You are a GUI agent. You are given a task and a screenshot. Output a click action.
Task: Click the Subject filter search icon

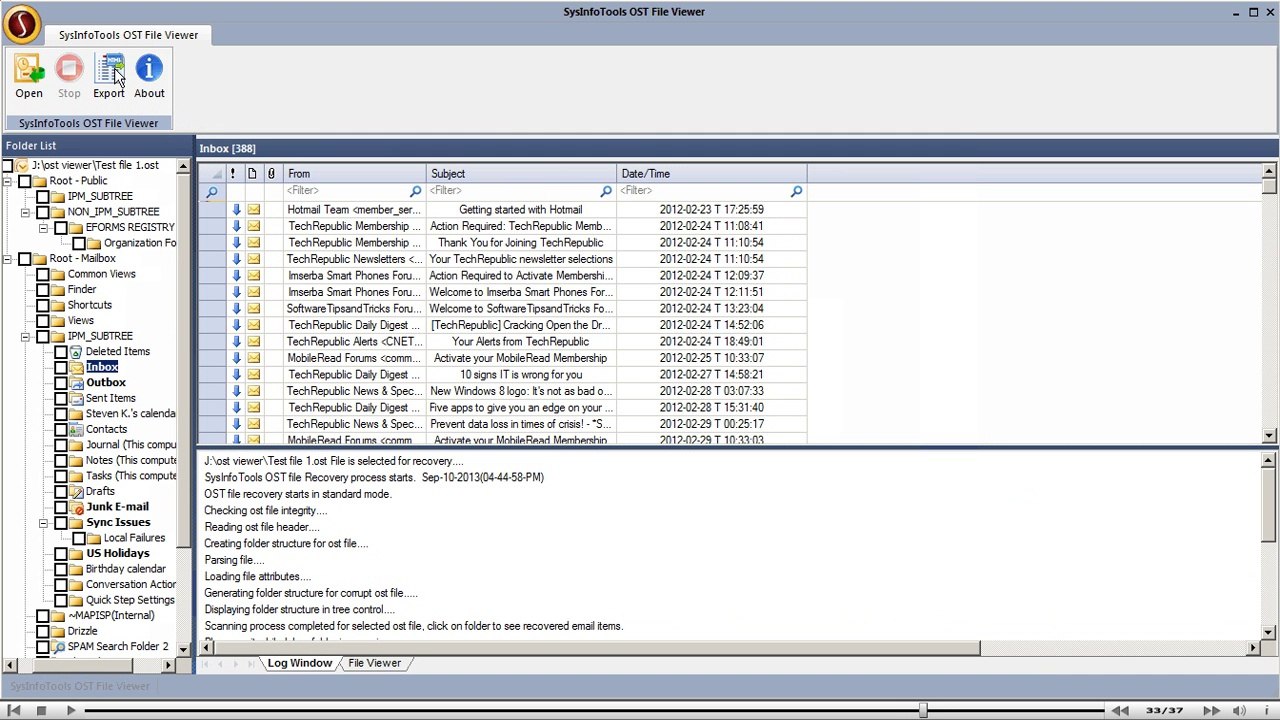point(606,191)
